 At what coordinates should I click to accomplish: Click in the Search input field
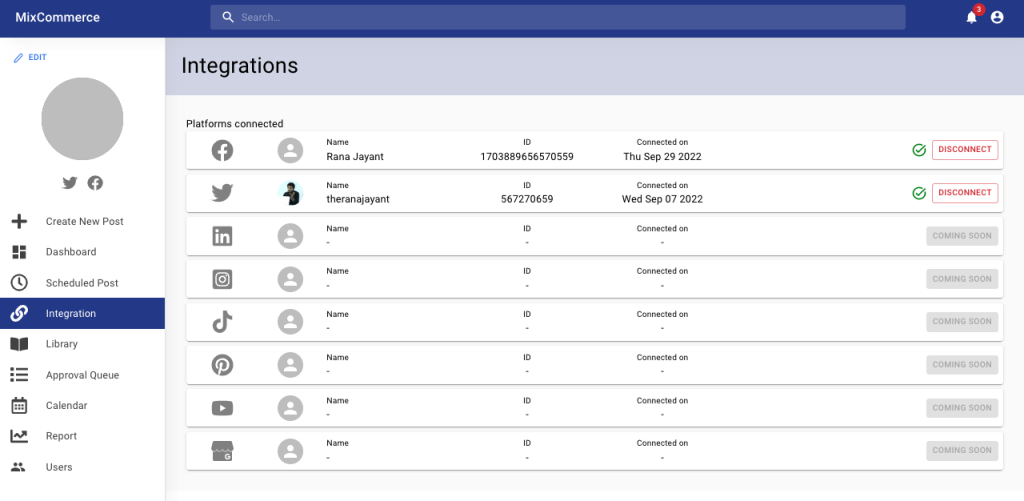[560, 17]
